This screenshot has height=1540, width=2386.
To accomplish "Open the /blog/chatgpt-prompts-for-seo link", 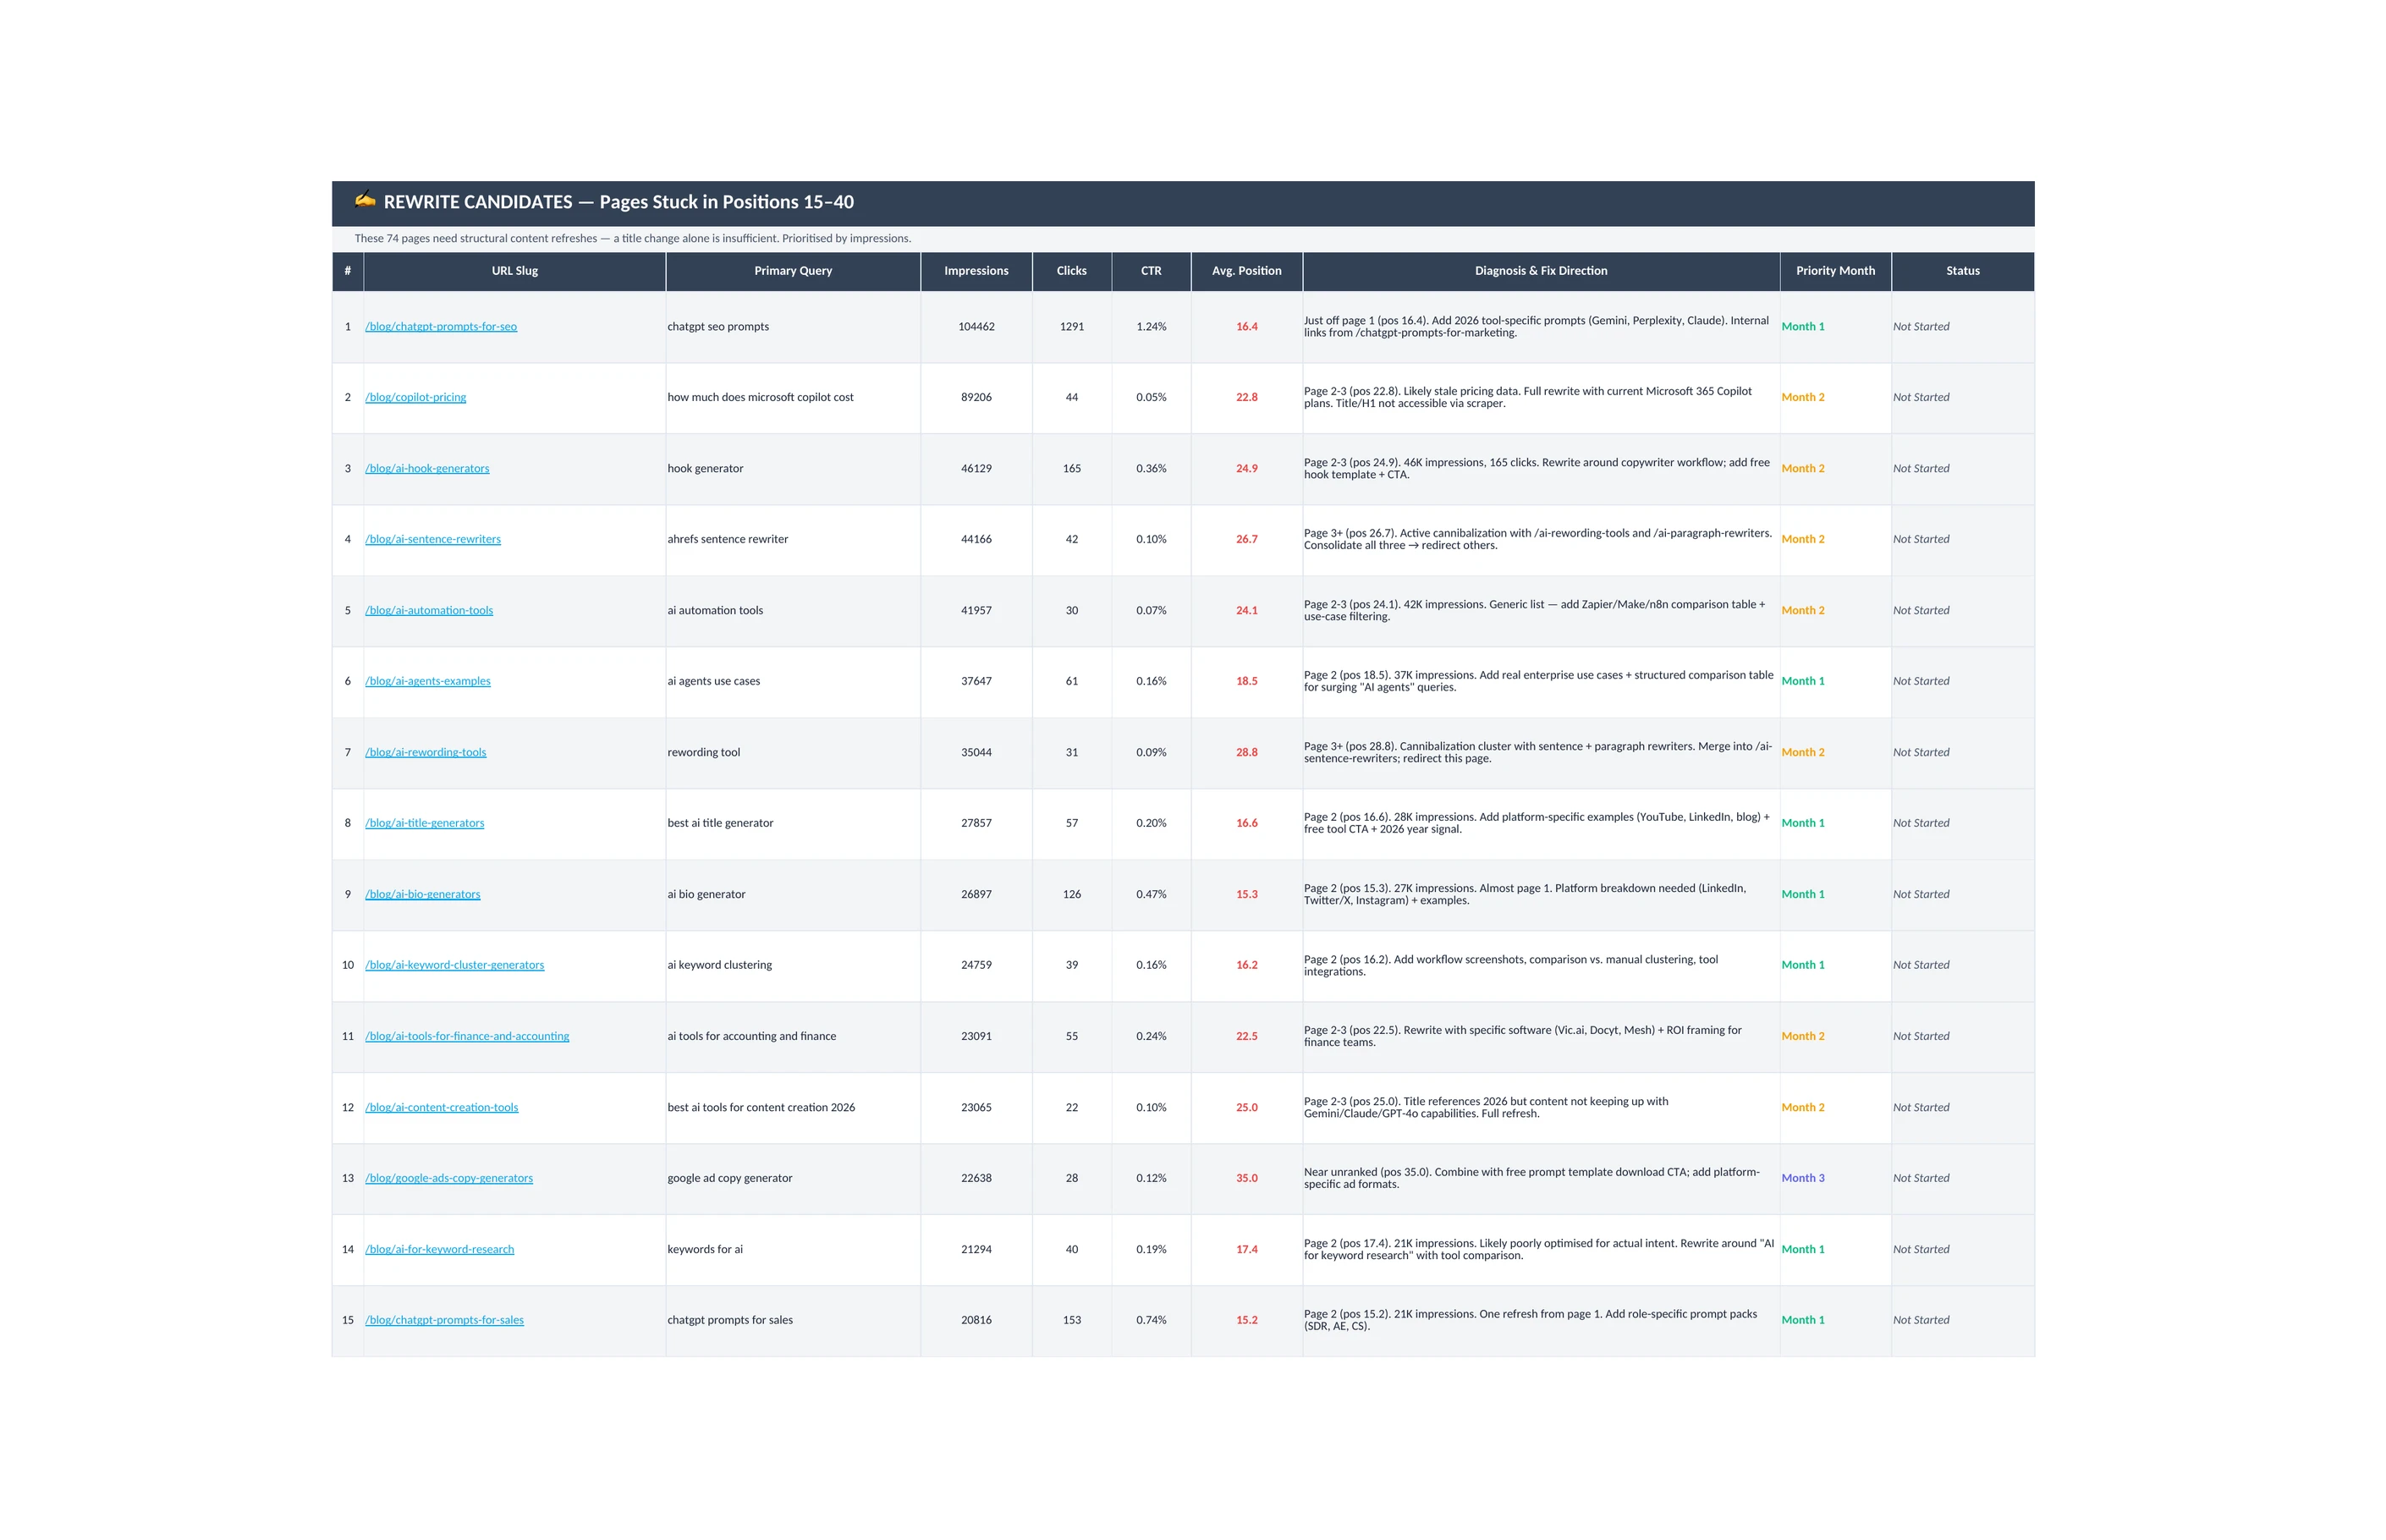I will coord(441,327).
